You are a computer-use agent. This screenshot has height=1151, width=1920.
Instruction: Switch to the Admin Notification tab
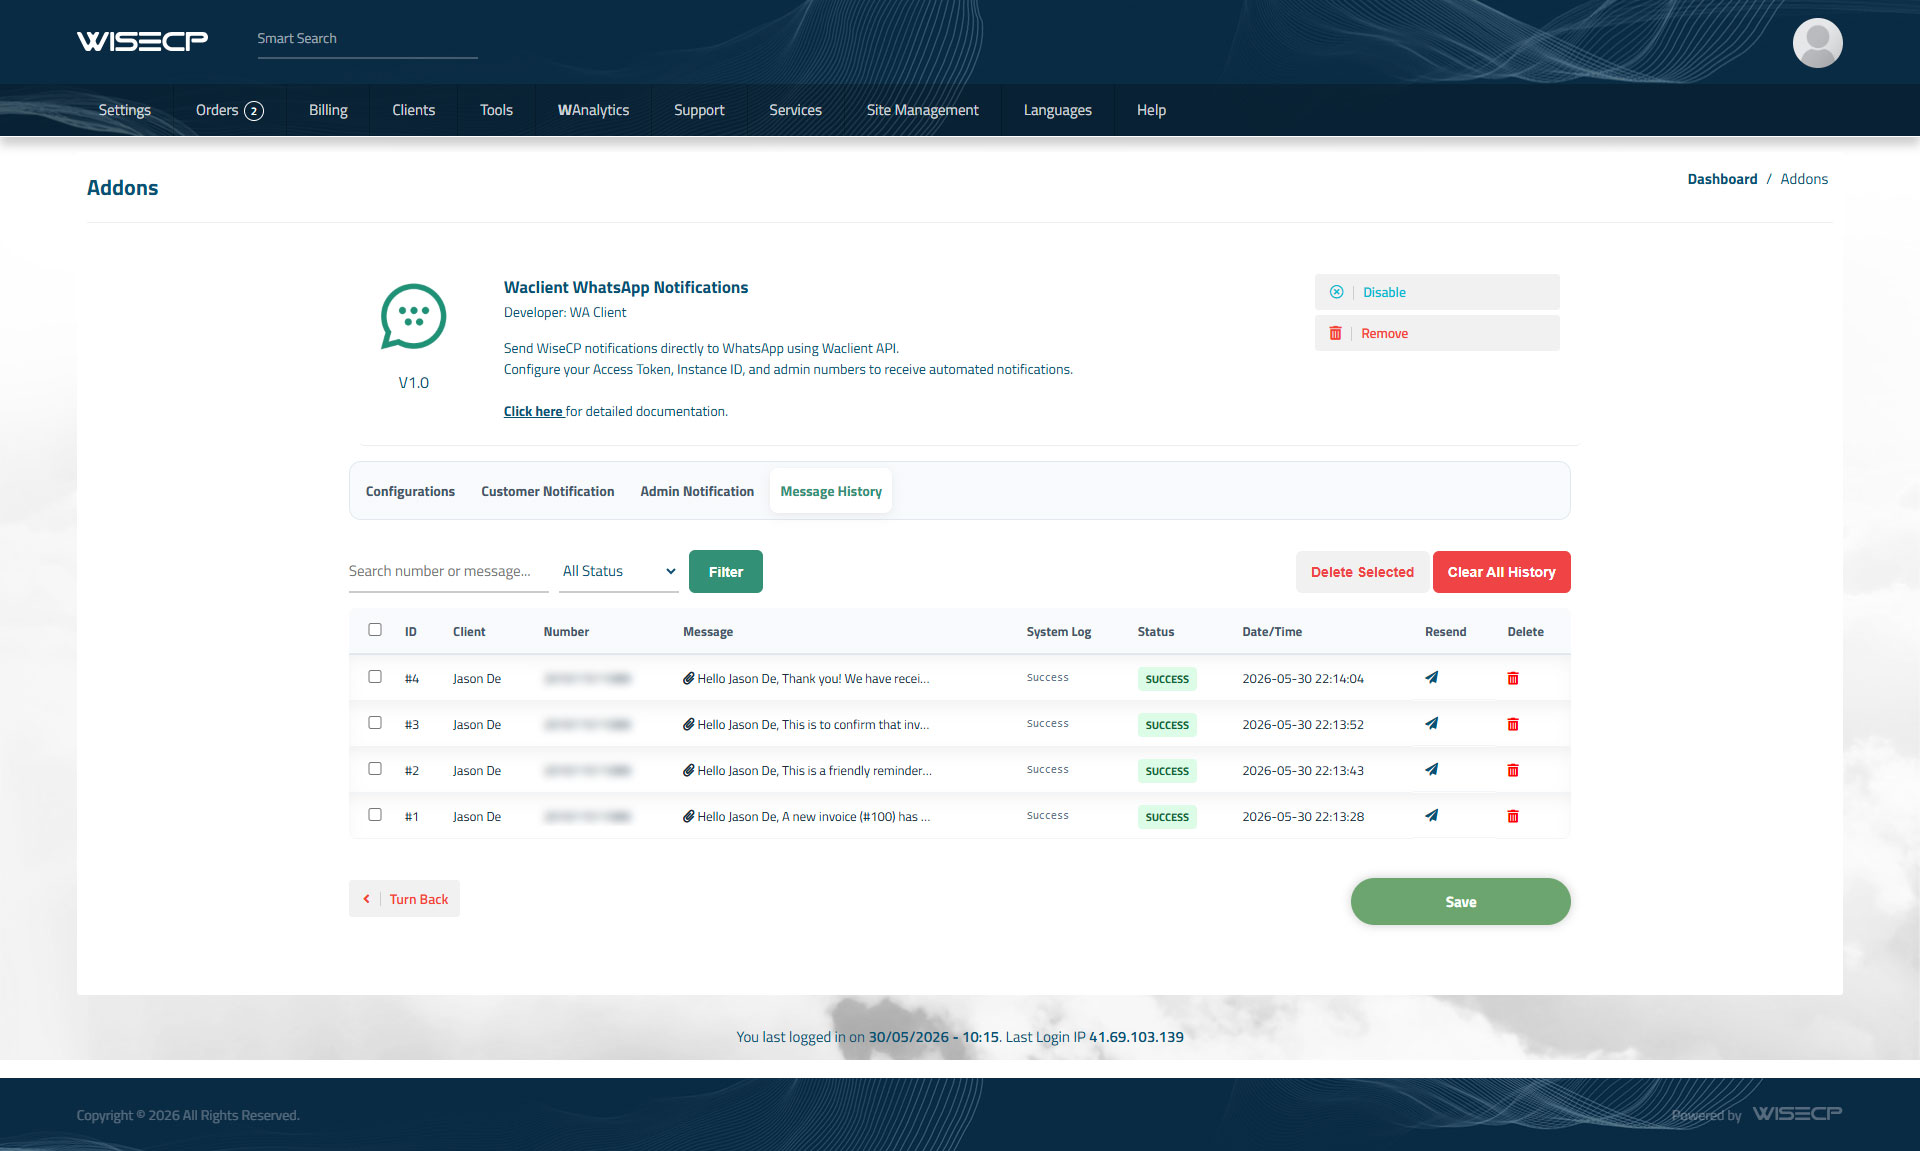coord(697,491)
